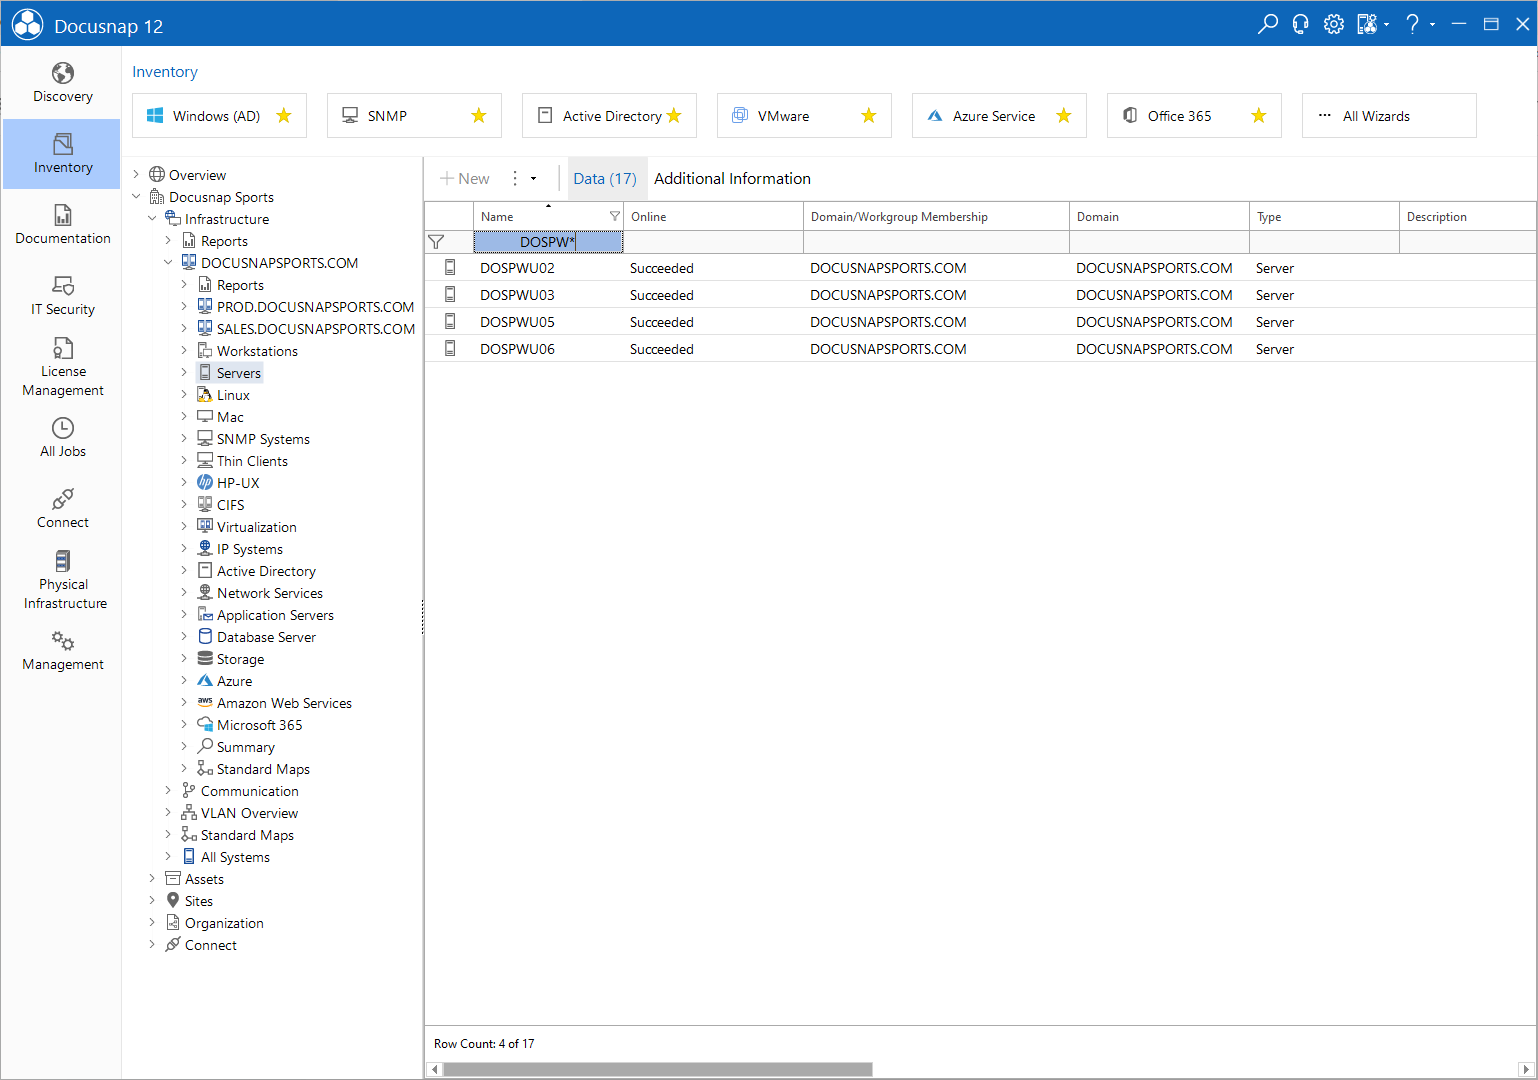The width and height of the screenshot is (1538, 1080).
Task: Select row DOSPWU06 server icon
Action: pos(450,348)
